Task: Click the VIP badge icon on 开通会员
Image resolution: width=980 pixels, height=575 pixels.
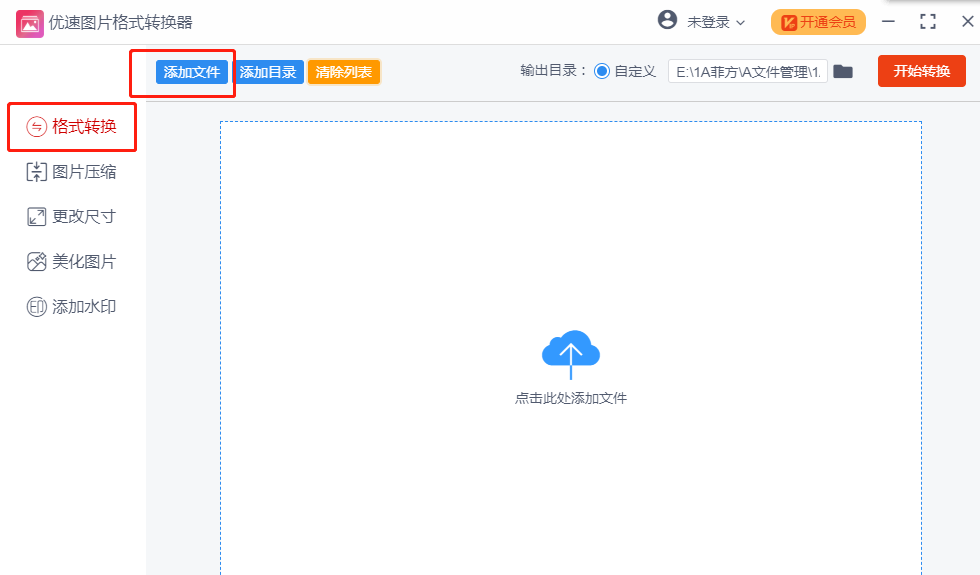Action: pyautogui.click(x=789, y=23)
